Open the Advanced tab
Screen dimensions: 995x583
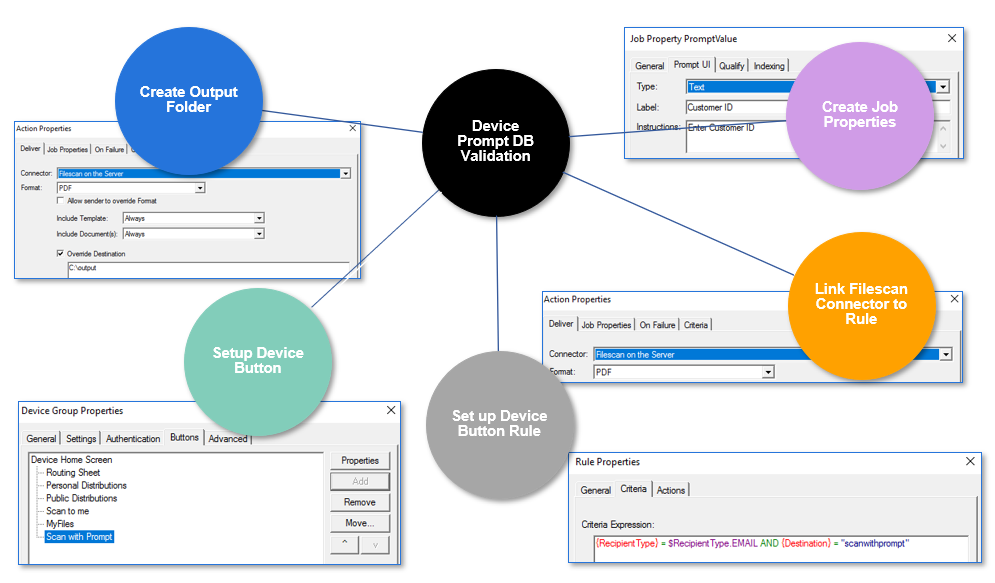pos(228,438)
